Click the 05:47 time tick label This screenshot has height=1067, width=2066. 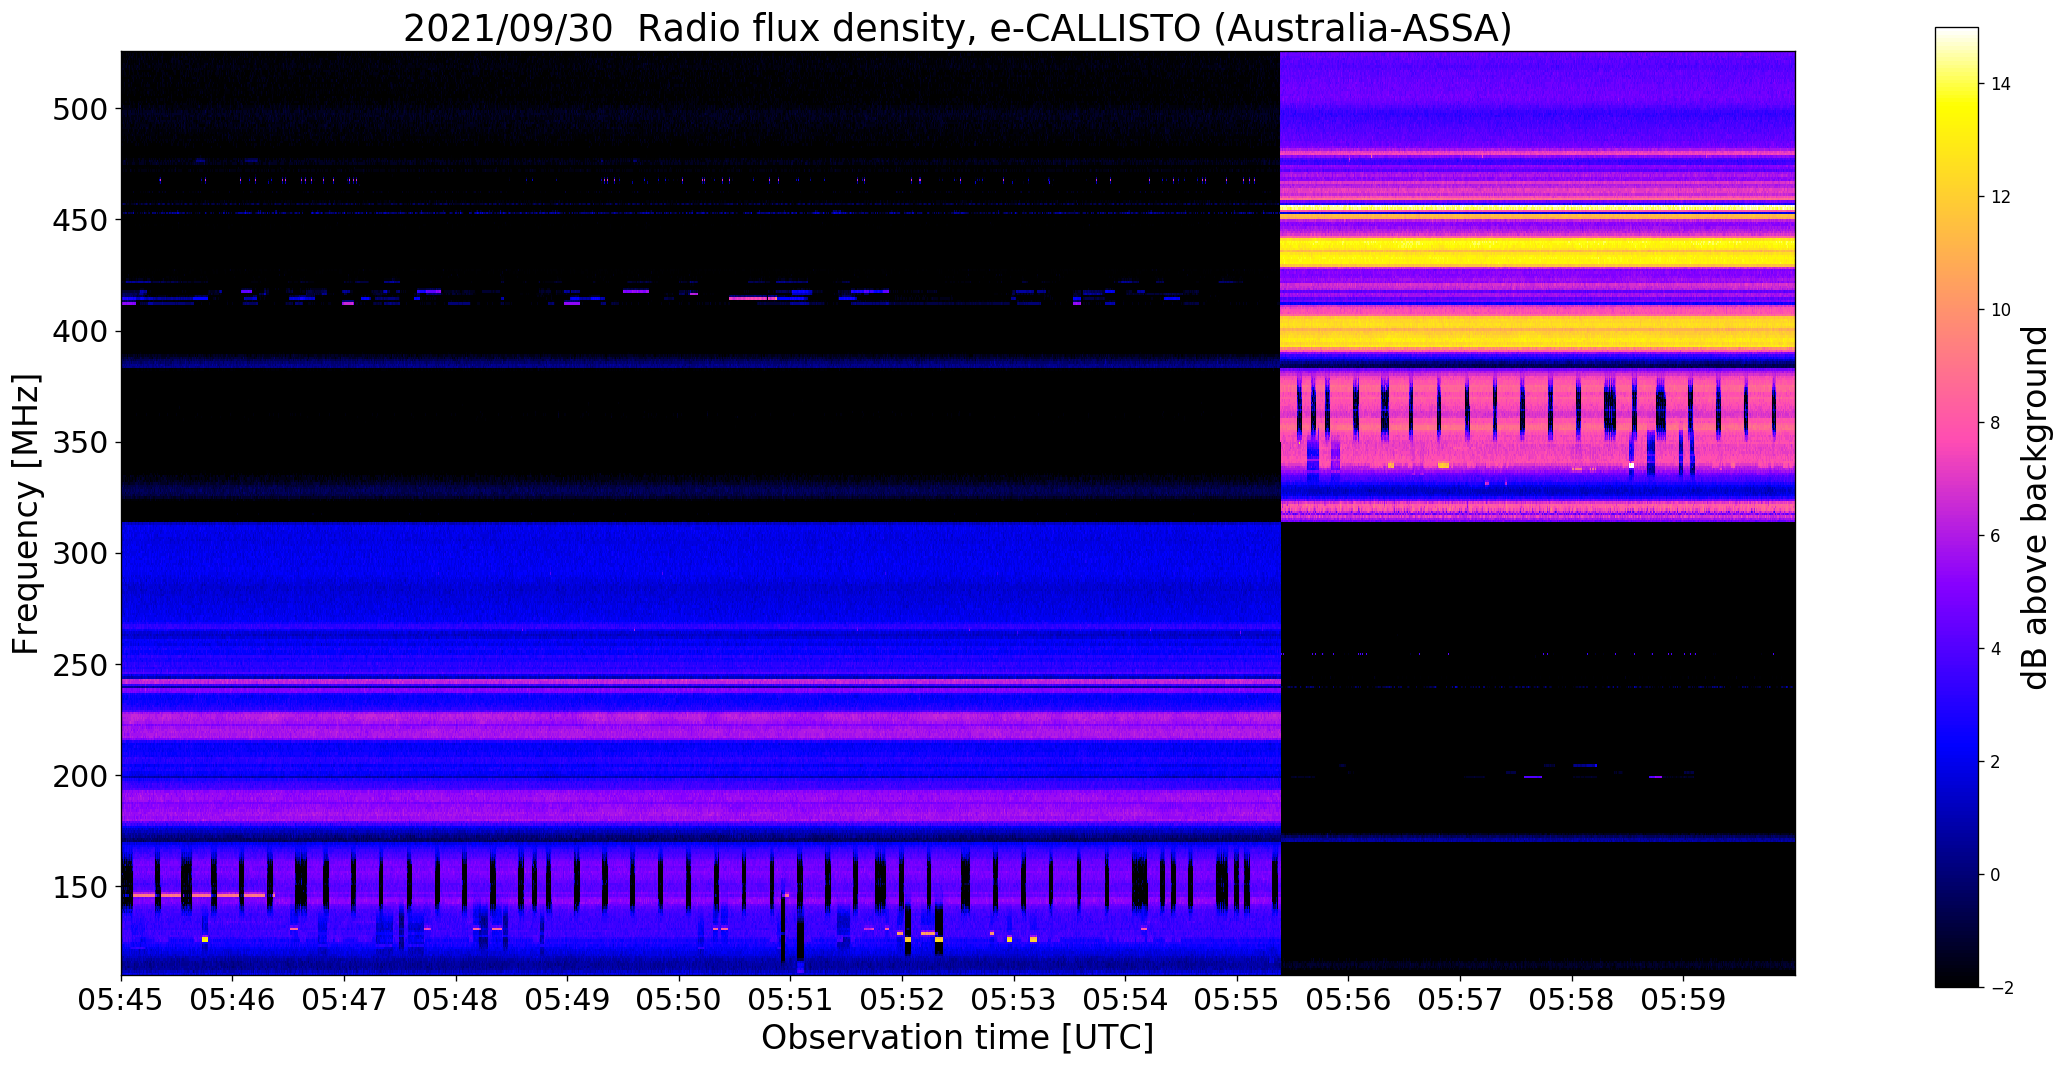coord(345,1000)
